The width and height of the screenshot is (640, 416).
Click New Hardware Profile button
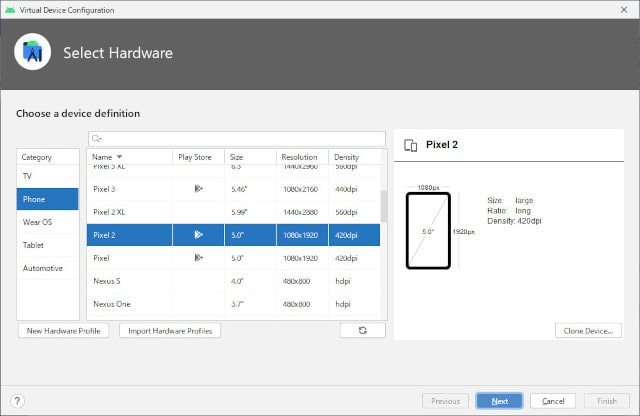(62, 330)
